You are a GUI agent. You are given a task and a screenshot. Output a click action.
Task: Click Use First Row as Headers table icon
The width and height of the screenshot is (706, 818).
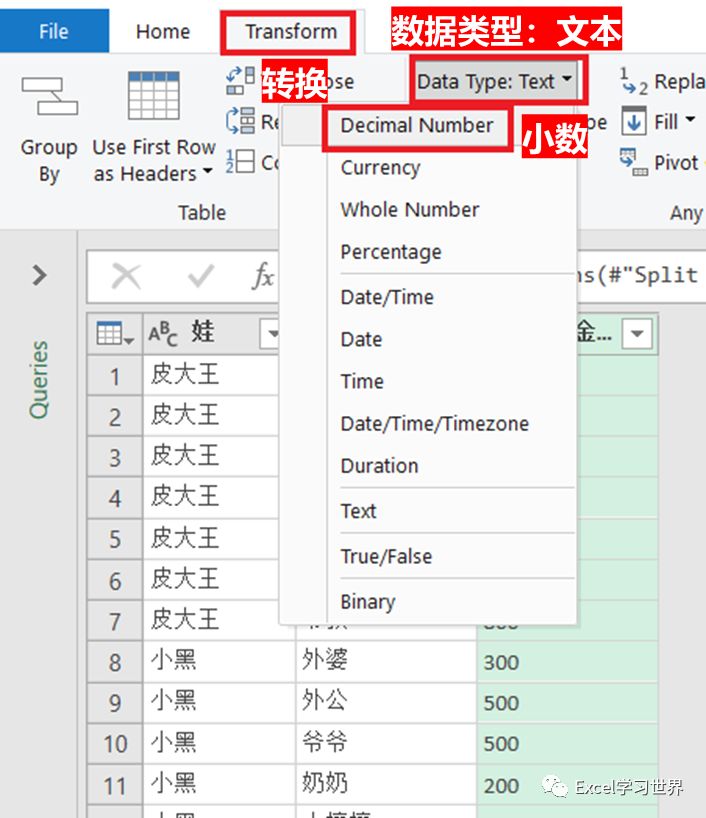pos(154,96)
